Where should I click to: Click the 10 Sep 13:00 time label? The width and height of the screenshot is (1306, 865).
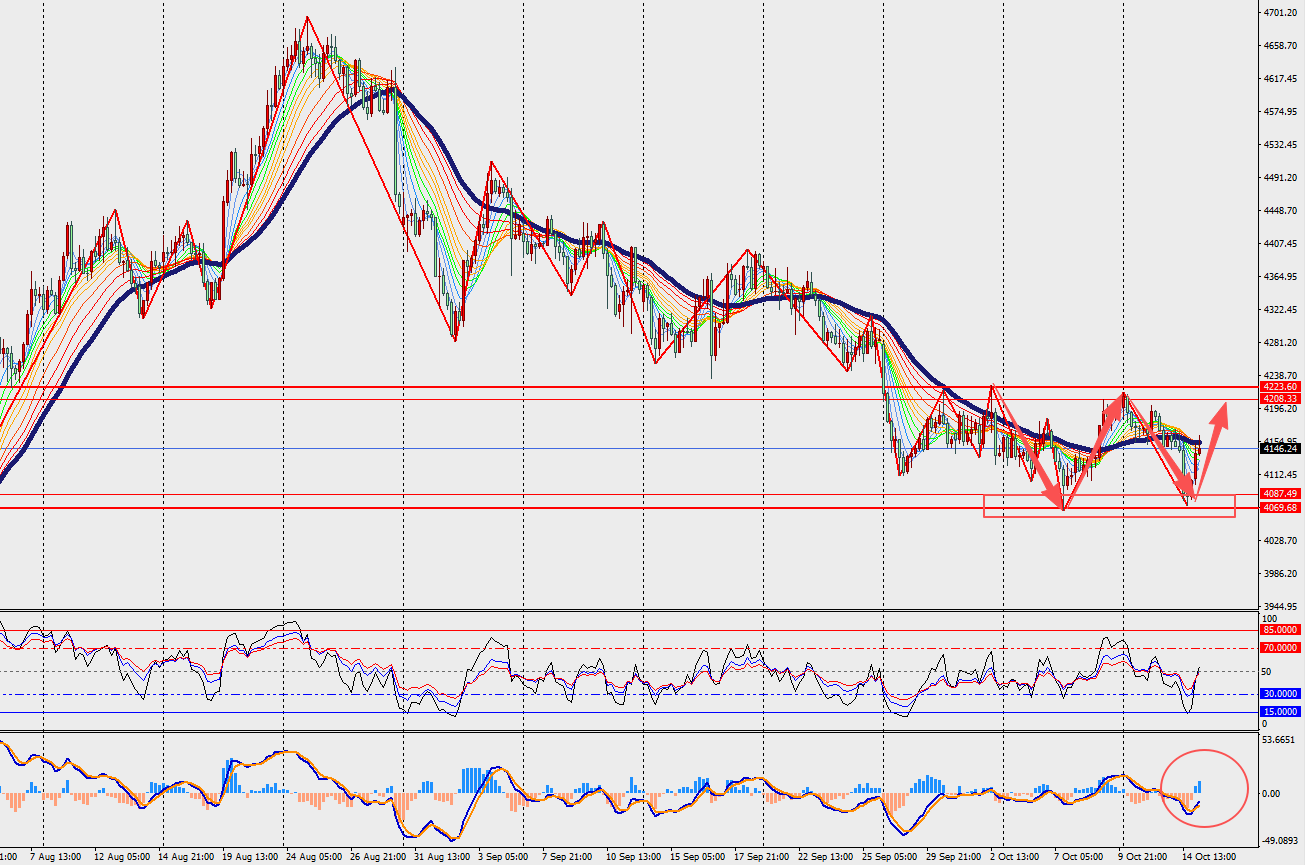632,858
